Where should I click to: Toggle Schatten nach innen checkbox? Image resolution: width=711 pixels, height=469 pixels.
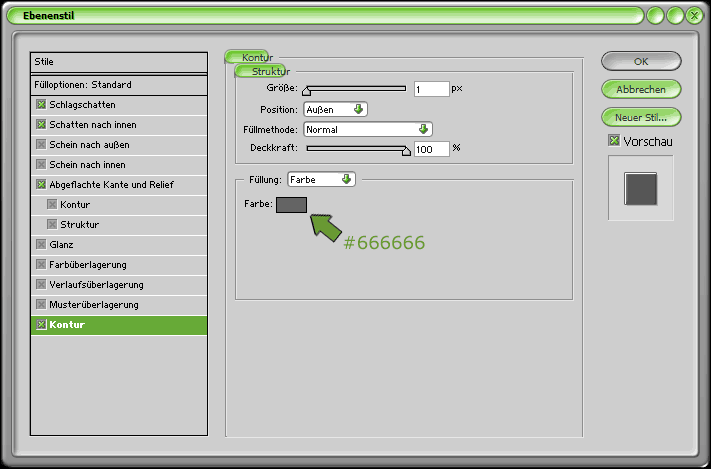[x=41, y=125]
